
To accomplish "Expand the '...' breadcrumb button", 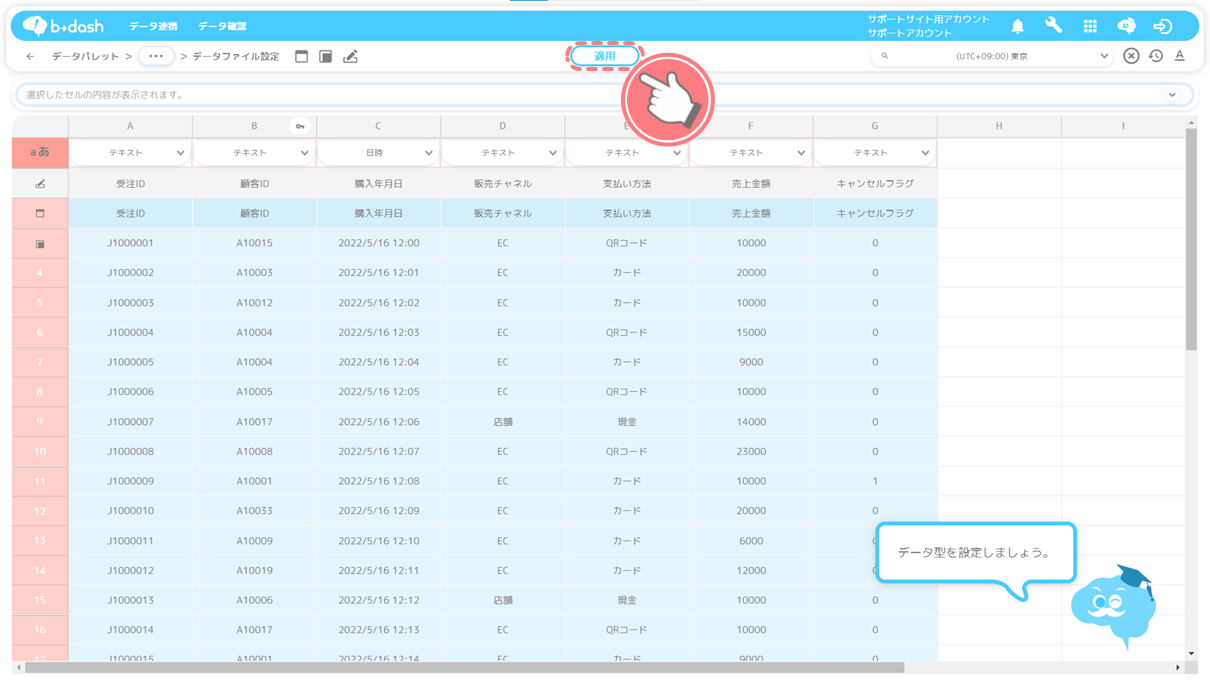I will (156, 57).
